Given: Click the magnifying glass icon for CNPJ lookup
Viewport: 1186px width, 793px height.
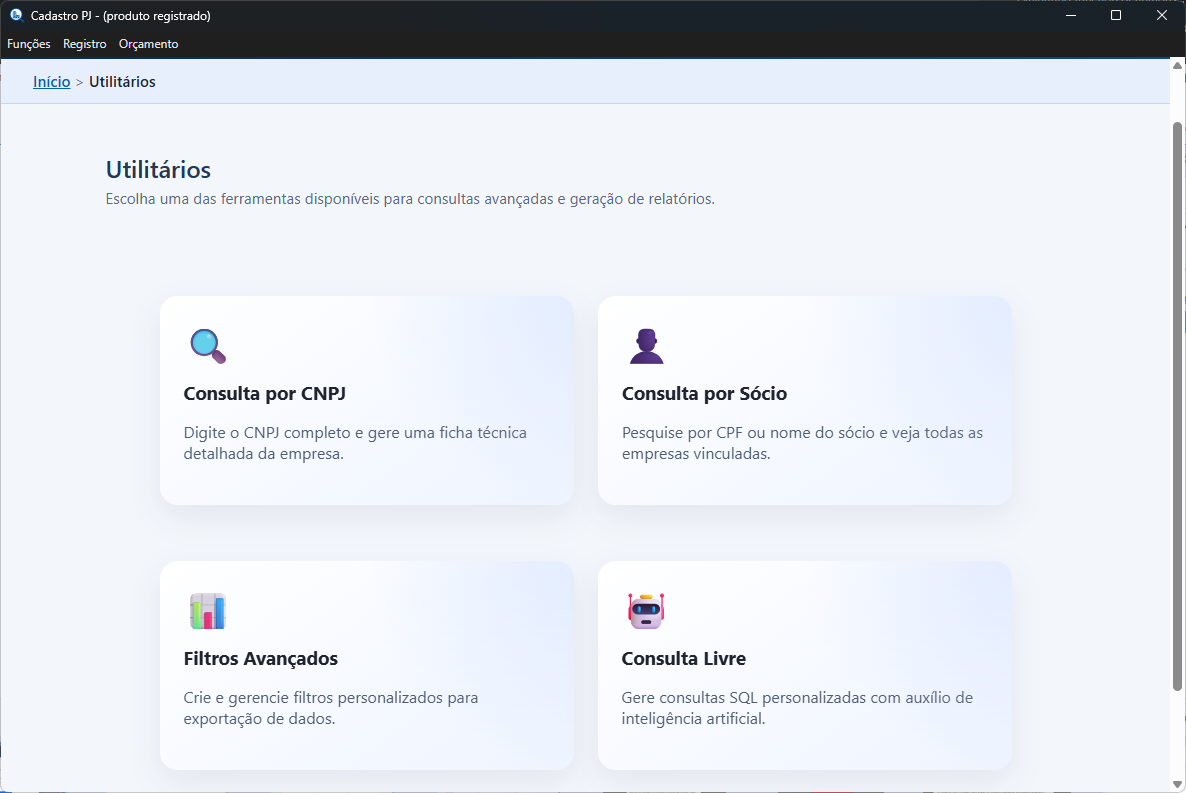Looking at the screenshot, I should 208,346.
